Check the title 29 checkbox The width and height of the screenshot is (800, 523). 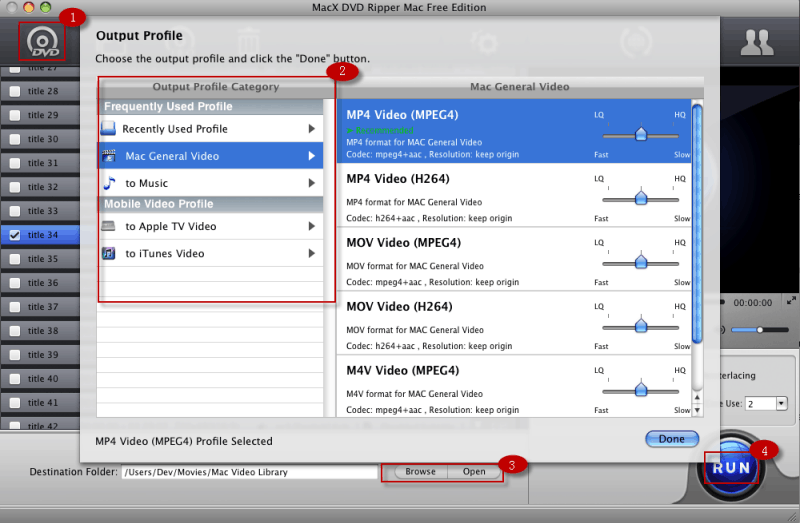pyautogui.click(x=15, y=115)
